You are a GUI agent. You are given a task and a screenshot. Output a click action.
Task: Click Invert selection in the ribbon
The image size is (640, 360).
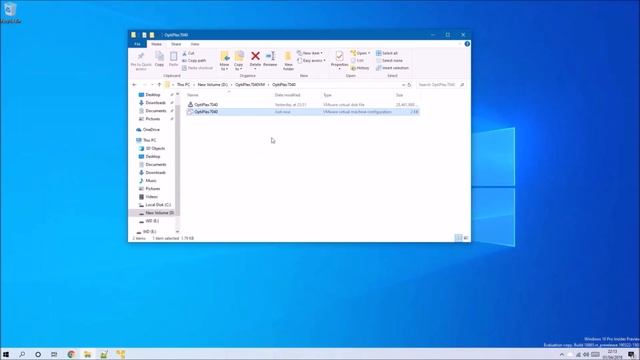(x=392, y=68)
